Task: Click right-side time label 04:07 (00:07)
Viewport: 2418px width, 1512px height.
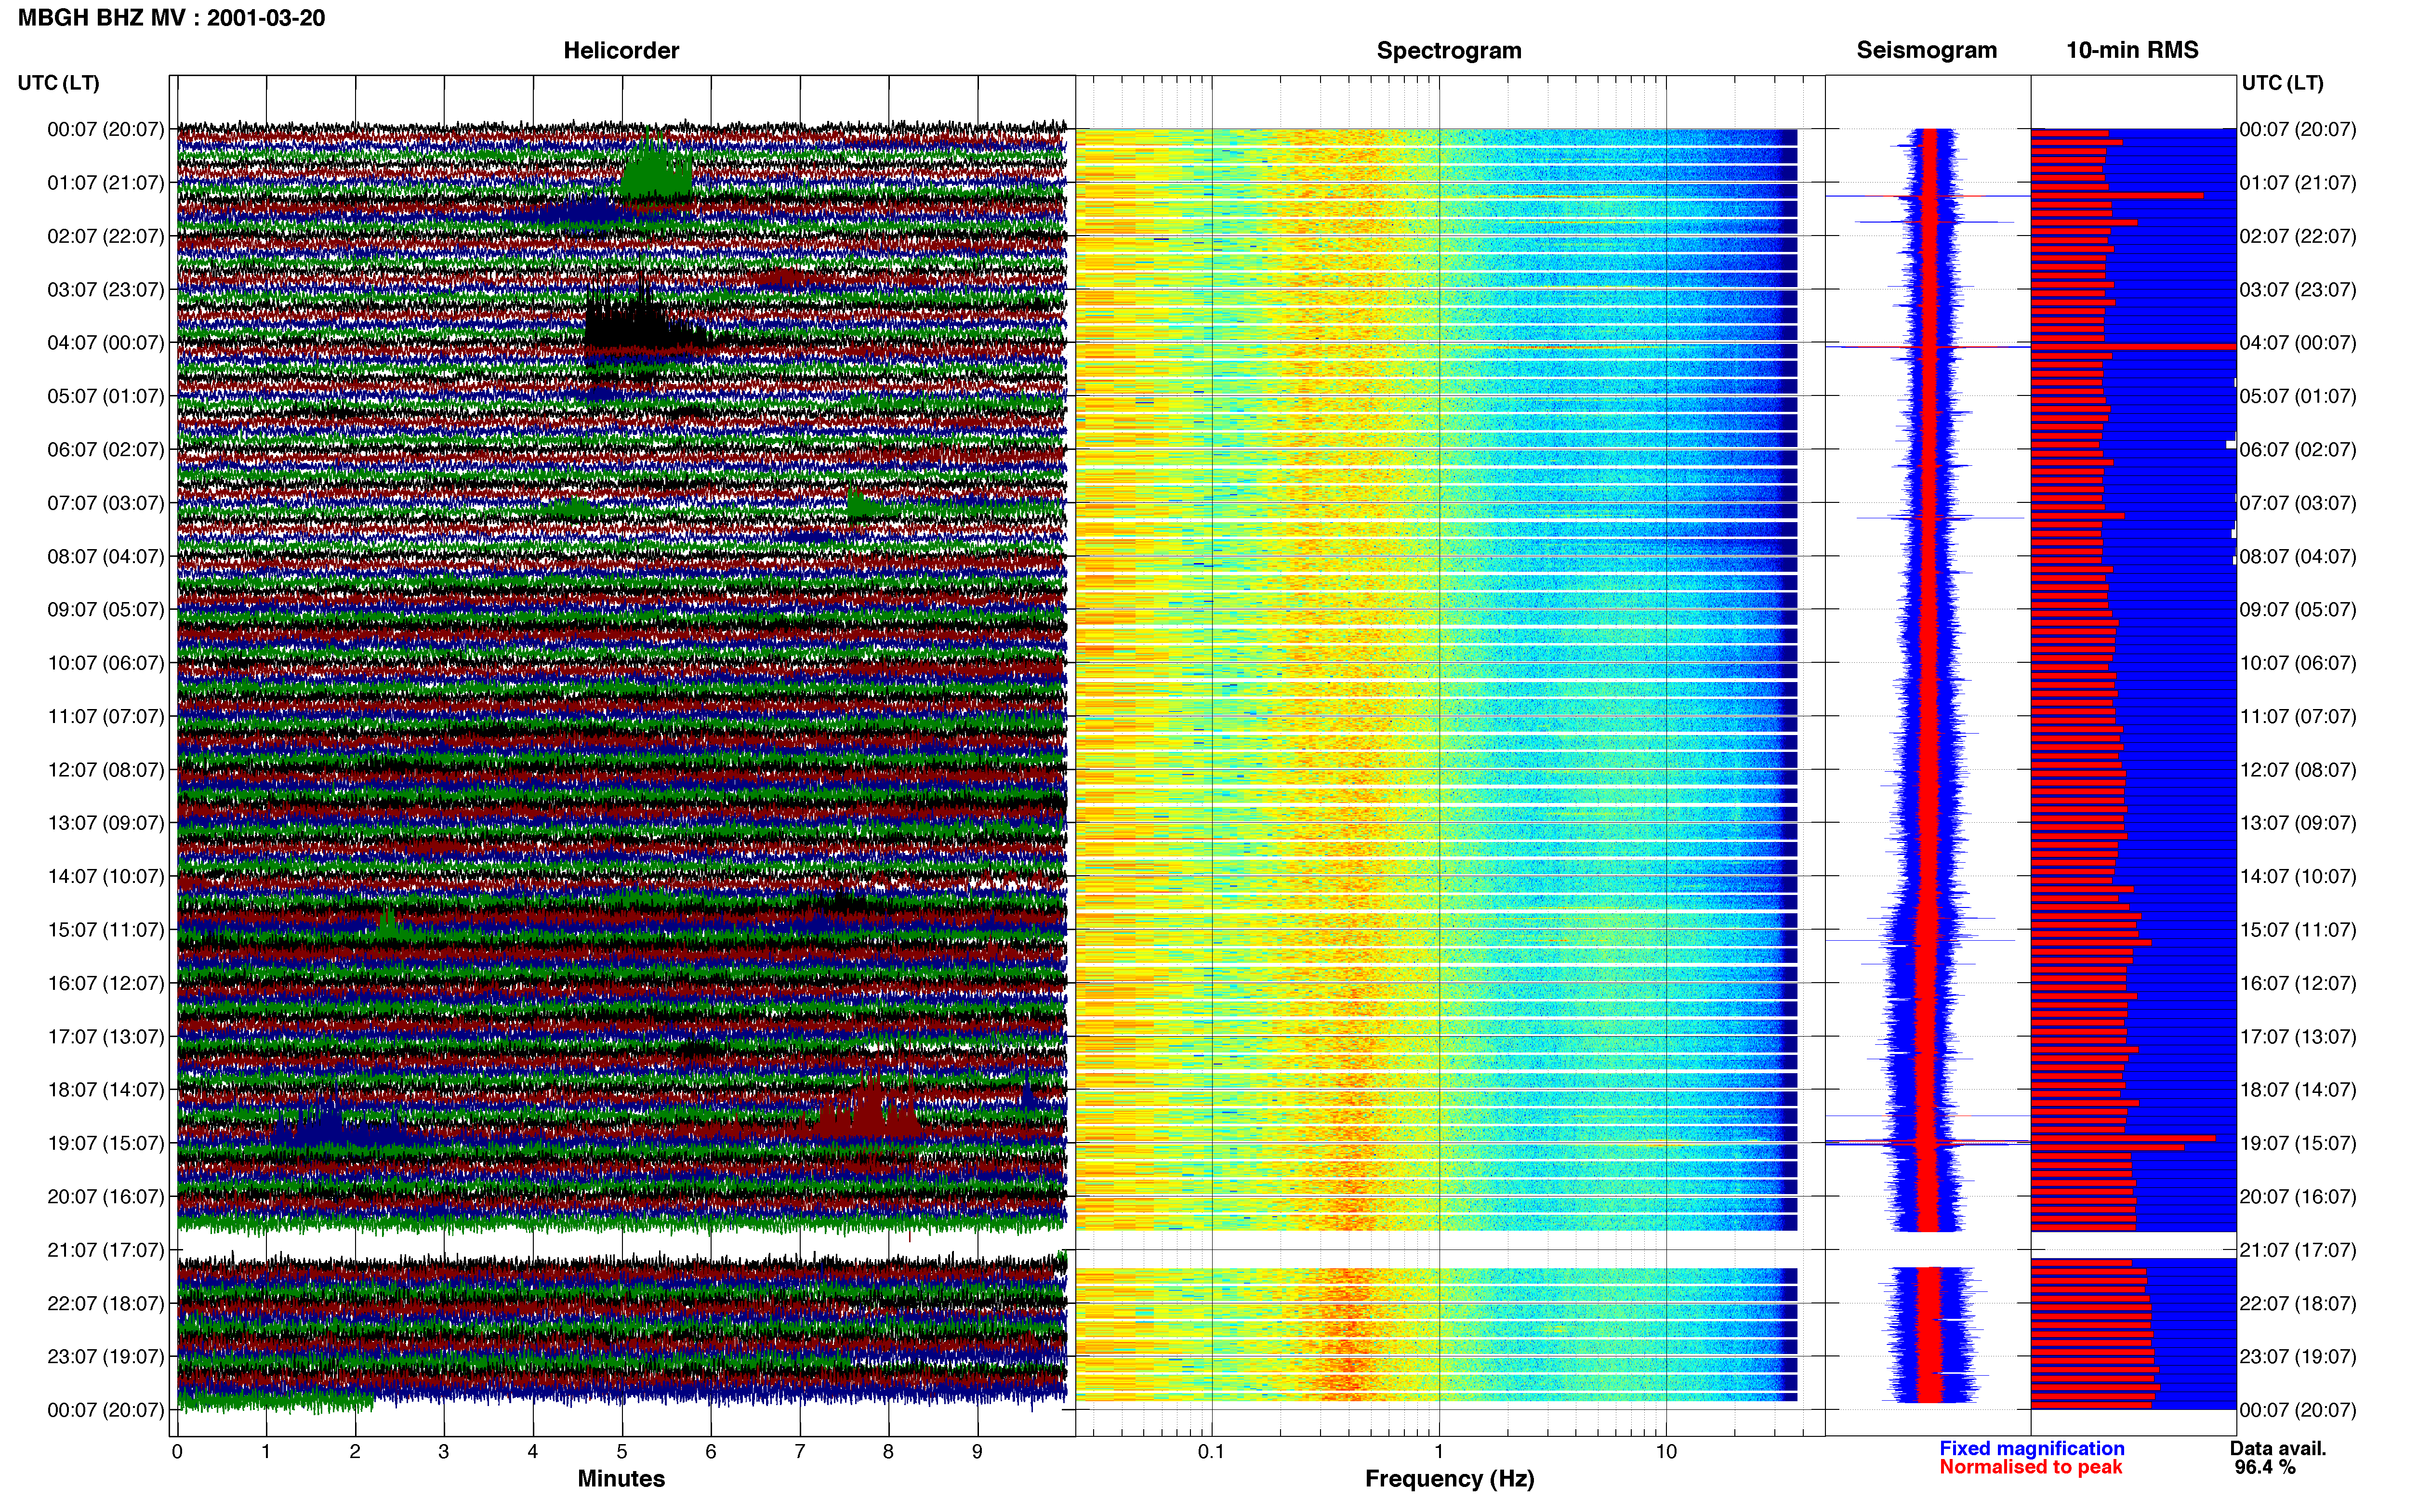Action: point(2297,343)
